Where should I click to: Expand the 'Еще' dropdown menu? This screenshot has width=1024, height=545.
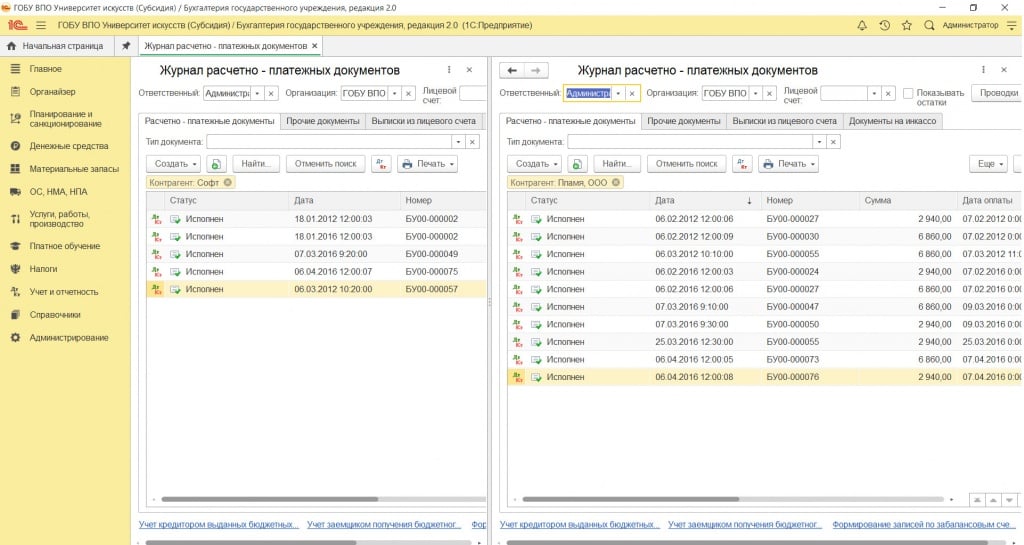click(988, 164)
